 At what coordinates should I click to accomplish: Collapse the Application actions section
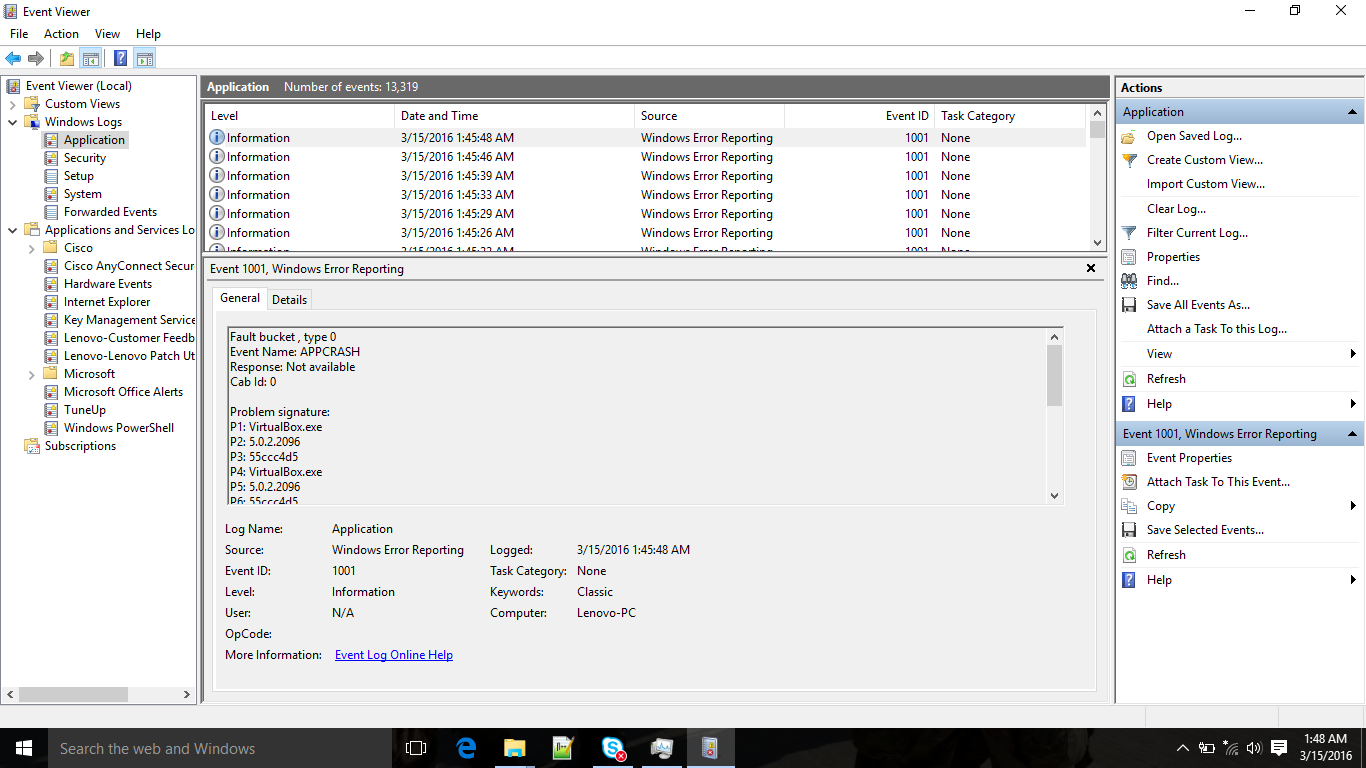tap(1353, 112)
